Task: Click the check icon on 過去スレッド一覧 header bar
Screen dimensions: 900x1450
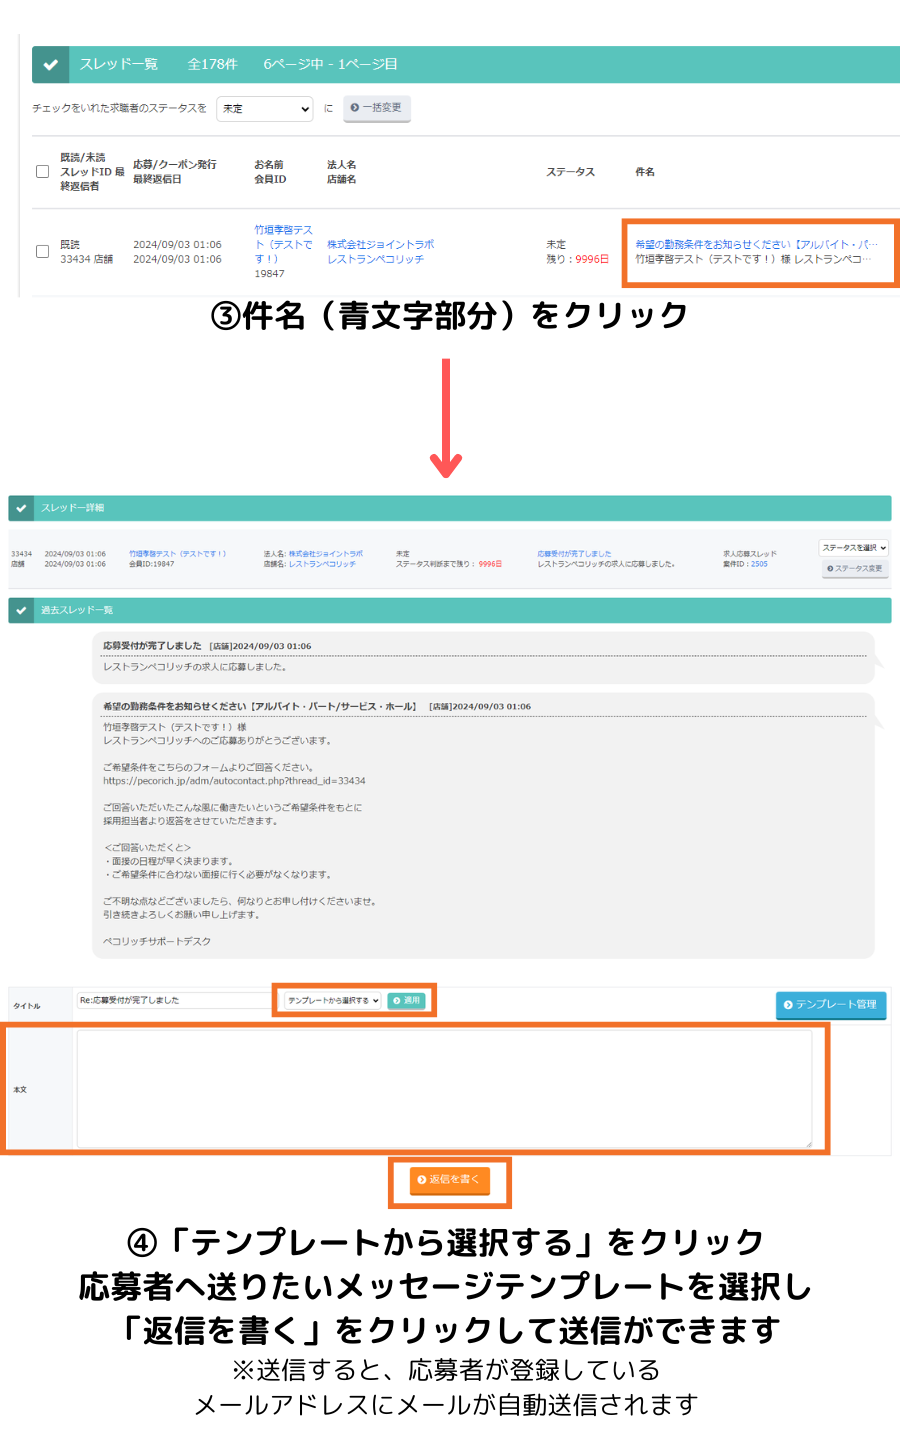Action: coord(20,610)
